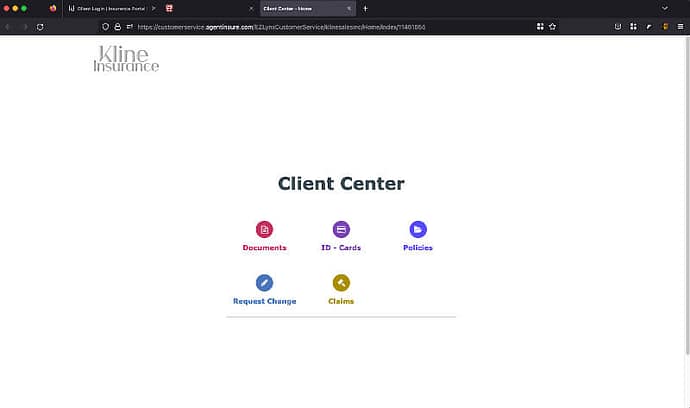Open site permissions icon in address bar
Screen dimensions: 690x408
point(129,27)
